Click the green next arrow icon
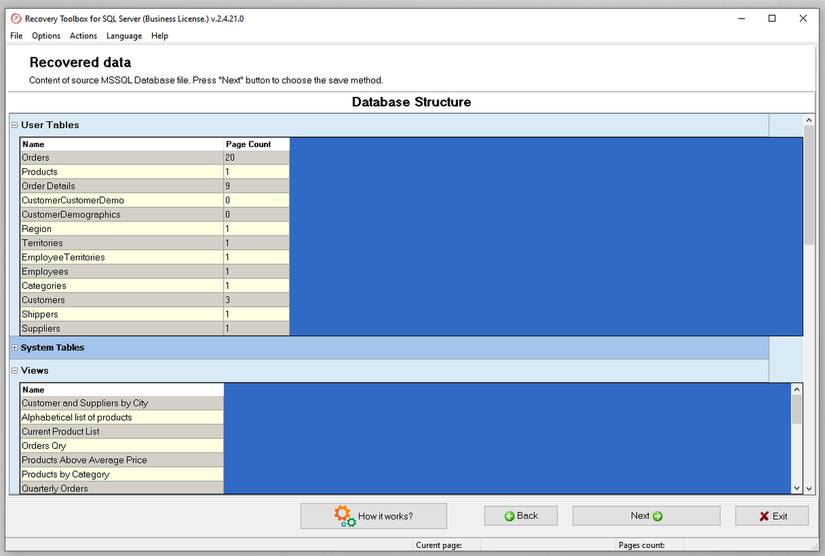 pos(657,516)
